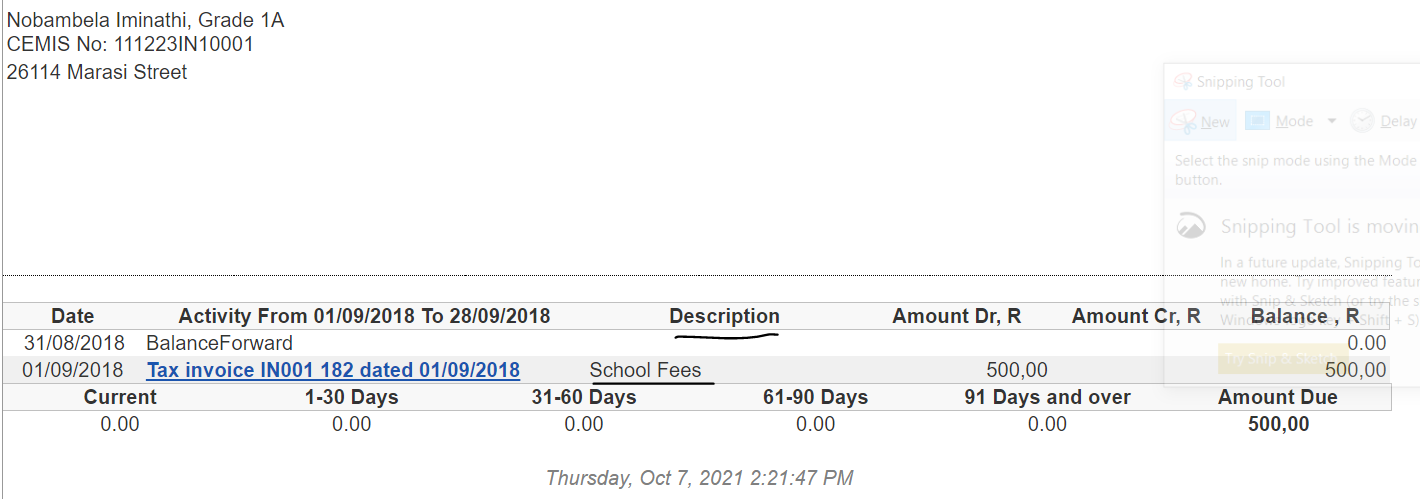Click the Amount Dr, R header

(x=956, y=316)
